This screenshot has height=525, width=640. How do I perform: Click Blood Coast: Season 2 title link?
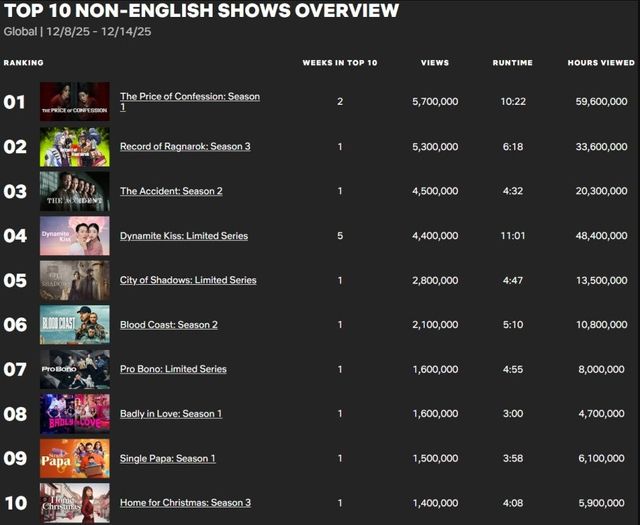click(x=168, y=325)
